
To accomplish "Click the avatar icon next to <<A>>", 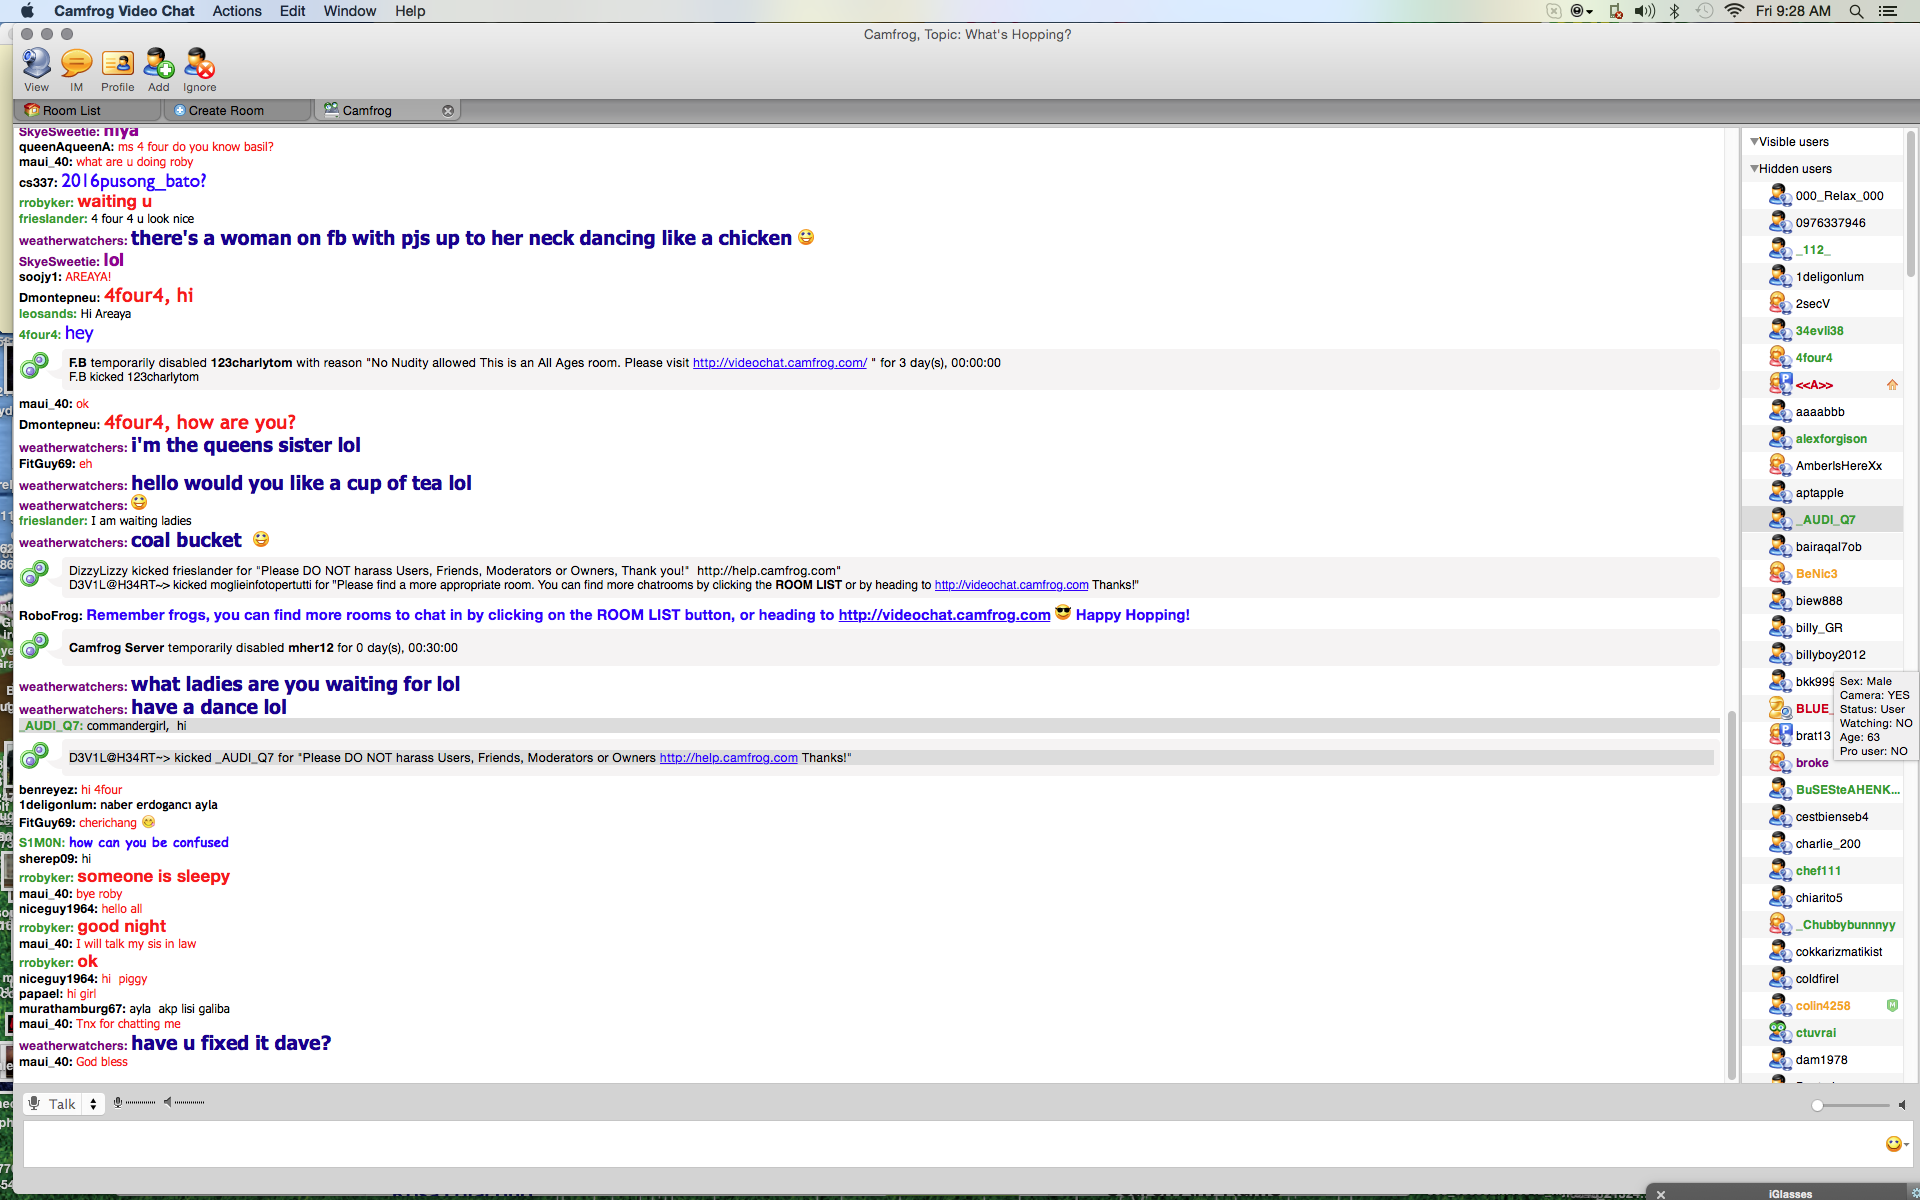I will pyautogui.click(x=1780, y=384).
